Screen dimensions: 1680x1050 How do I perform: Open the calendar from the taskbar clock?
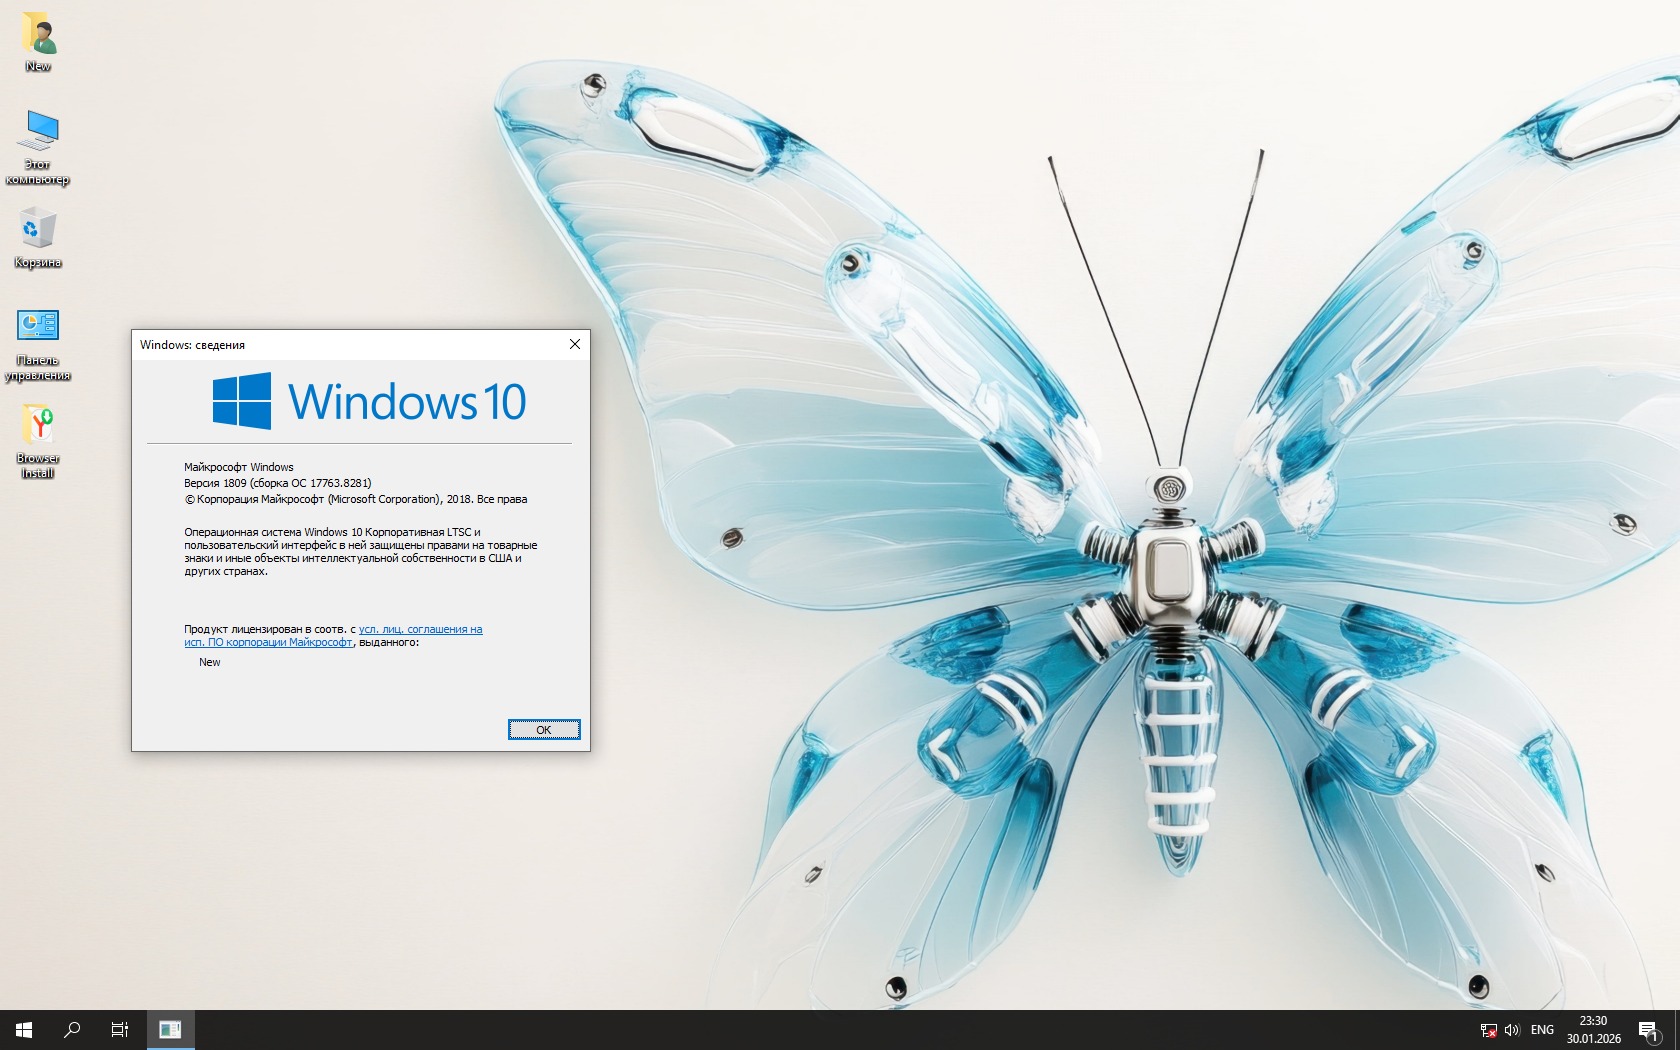click(x=1593, y=1029)
